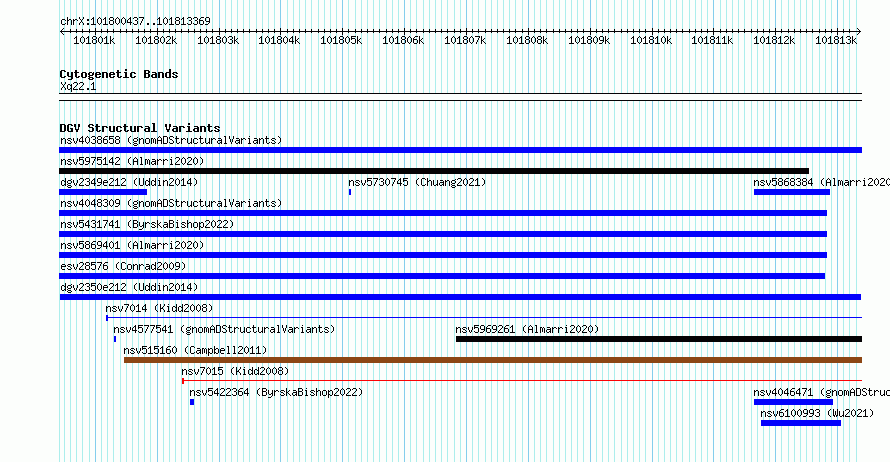Click the nsv5730745 Chuang2021 label

tap(417, 182)
